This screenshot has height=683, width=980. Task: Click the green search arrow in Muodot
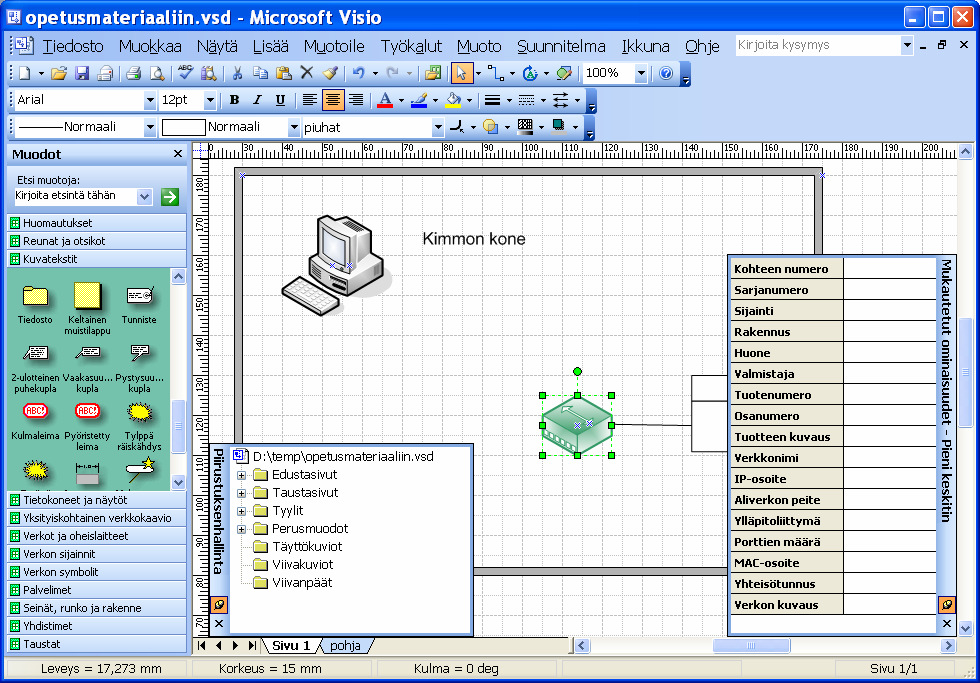(x=170, y=197)
